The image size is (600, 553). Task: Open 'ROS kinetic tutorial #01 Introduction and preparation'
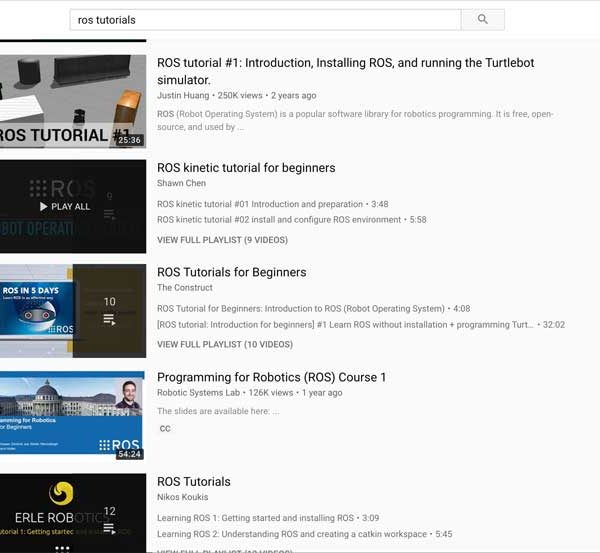(260, 204)
